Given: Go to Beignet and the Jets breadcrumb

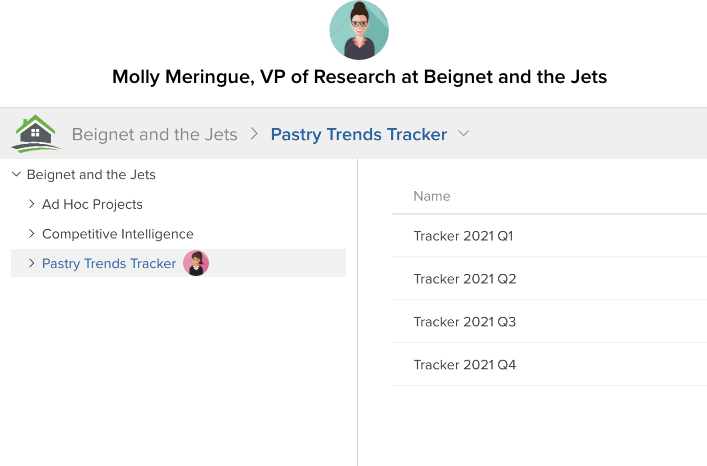Looking at the screenshot, I should 154,134.
